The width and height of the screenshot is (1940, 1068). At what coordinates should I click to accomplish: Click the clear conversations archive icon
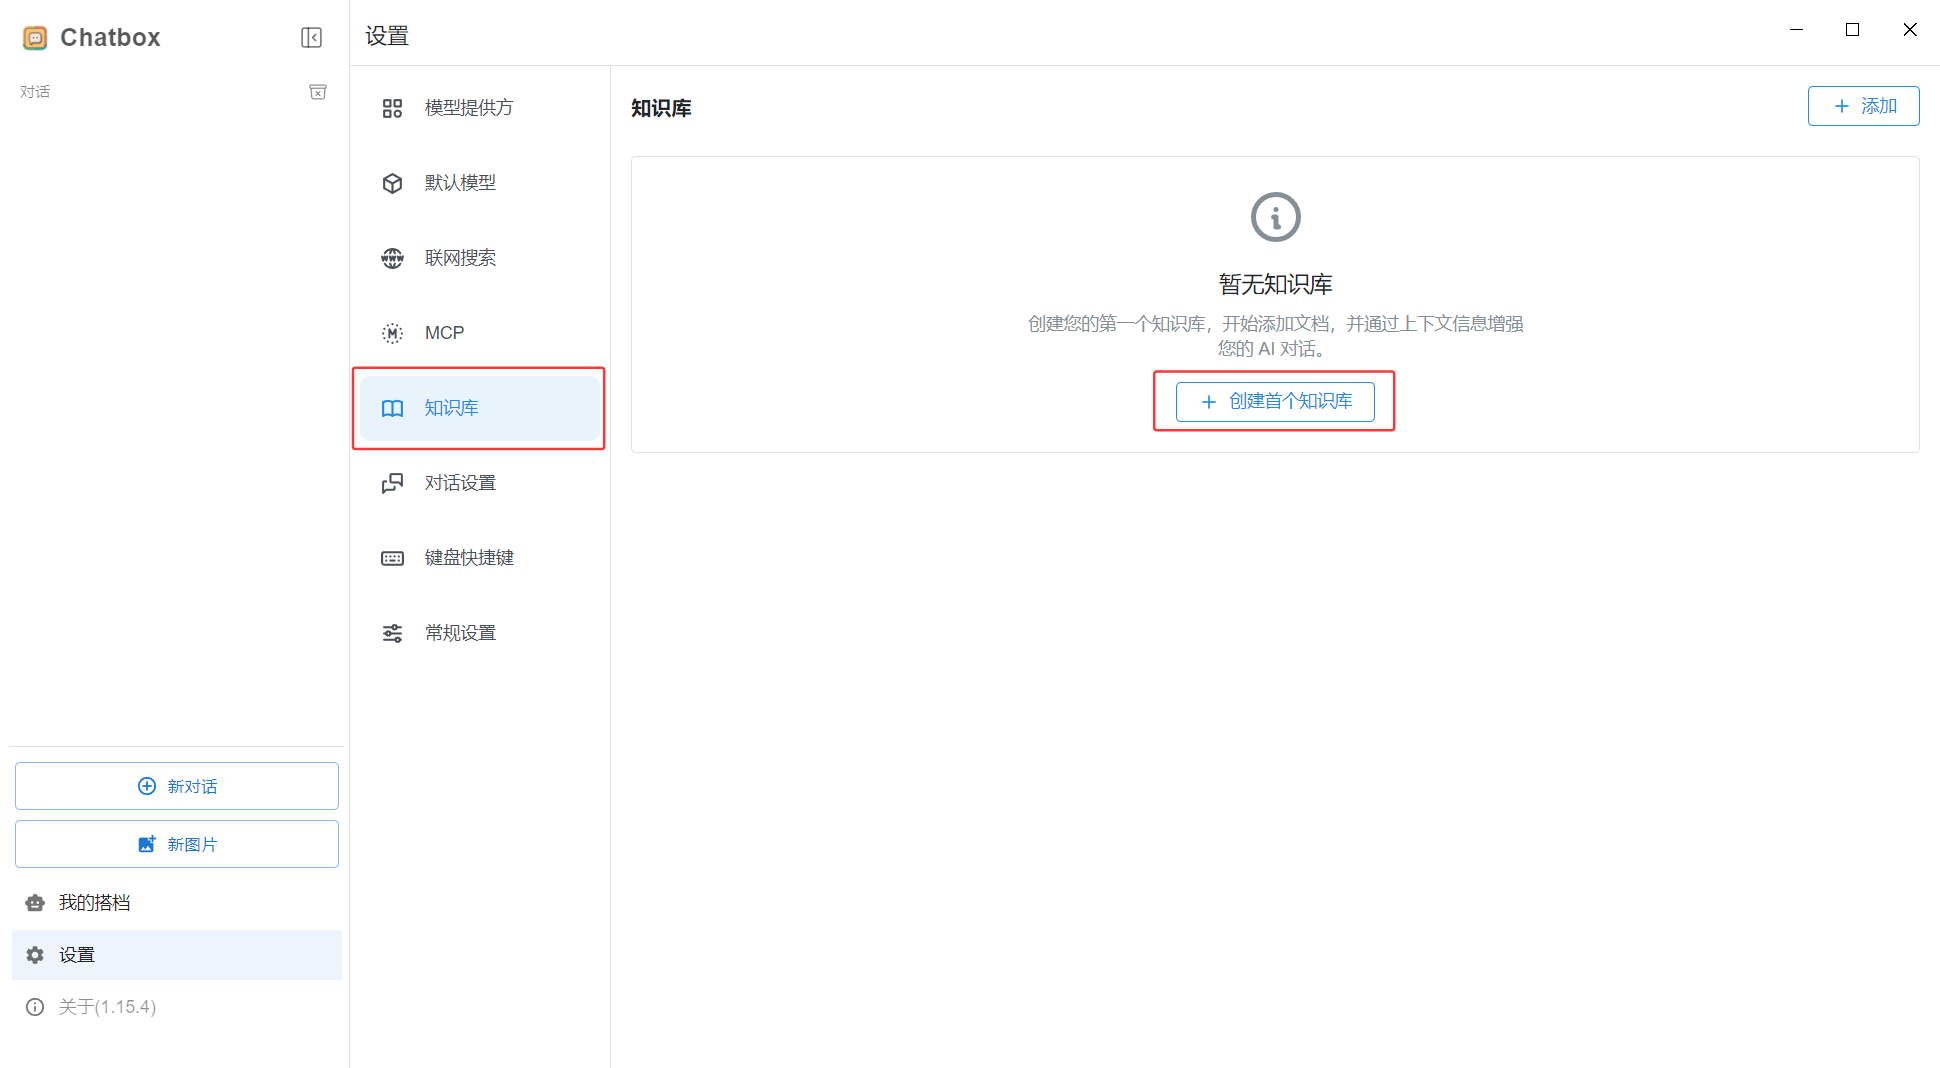click(x=318, y=92)
